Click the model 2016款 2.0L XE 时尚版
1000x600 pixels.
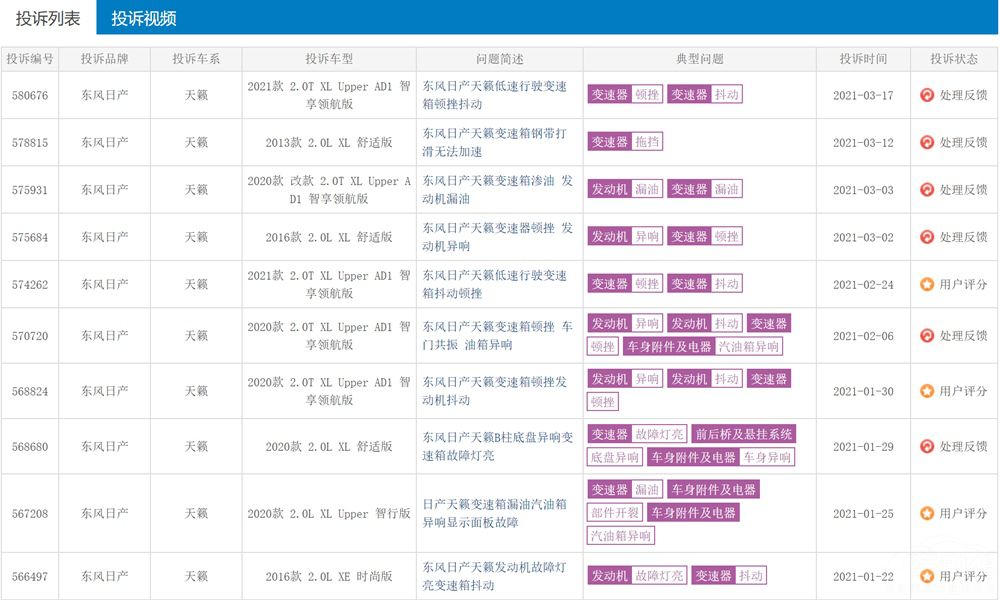coord(329,576)
